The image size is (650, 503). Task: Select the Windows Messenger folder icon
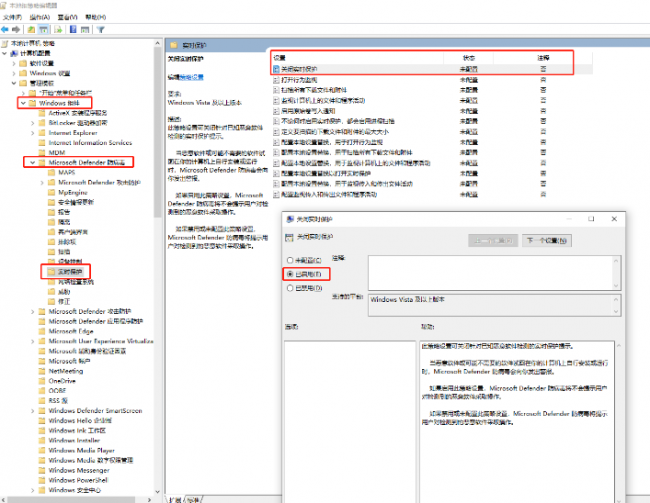pos(42,470)
